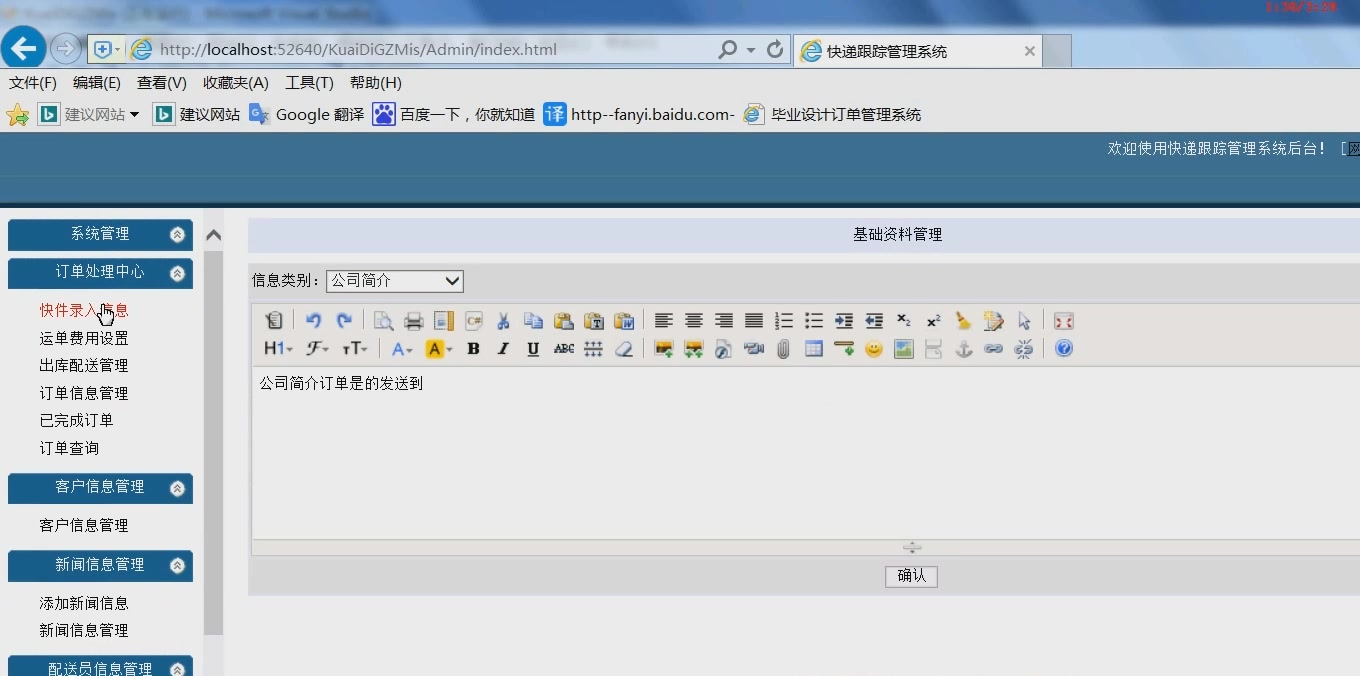Viewport: 1360px width, 676px height.
Task: Select the Undo icon in the editor toolbar
Action: click(313, 320)
